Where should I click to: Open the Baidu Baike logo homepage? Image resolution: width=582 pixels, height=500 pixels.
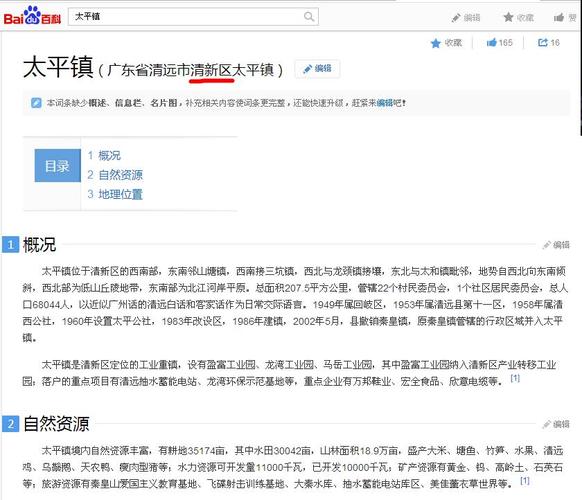tap(32, 16)
